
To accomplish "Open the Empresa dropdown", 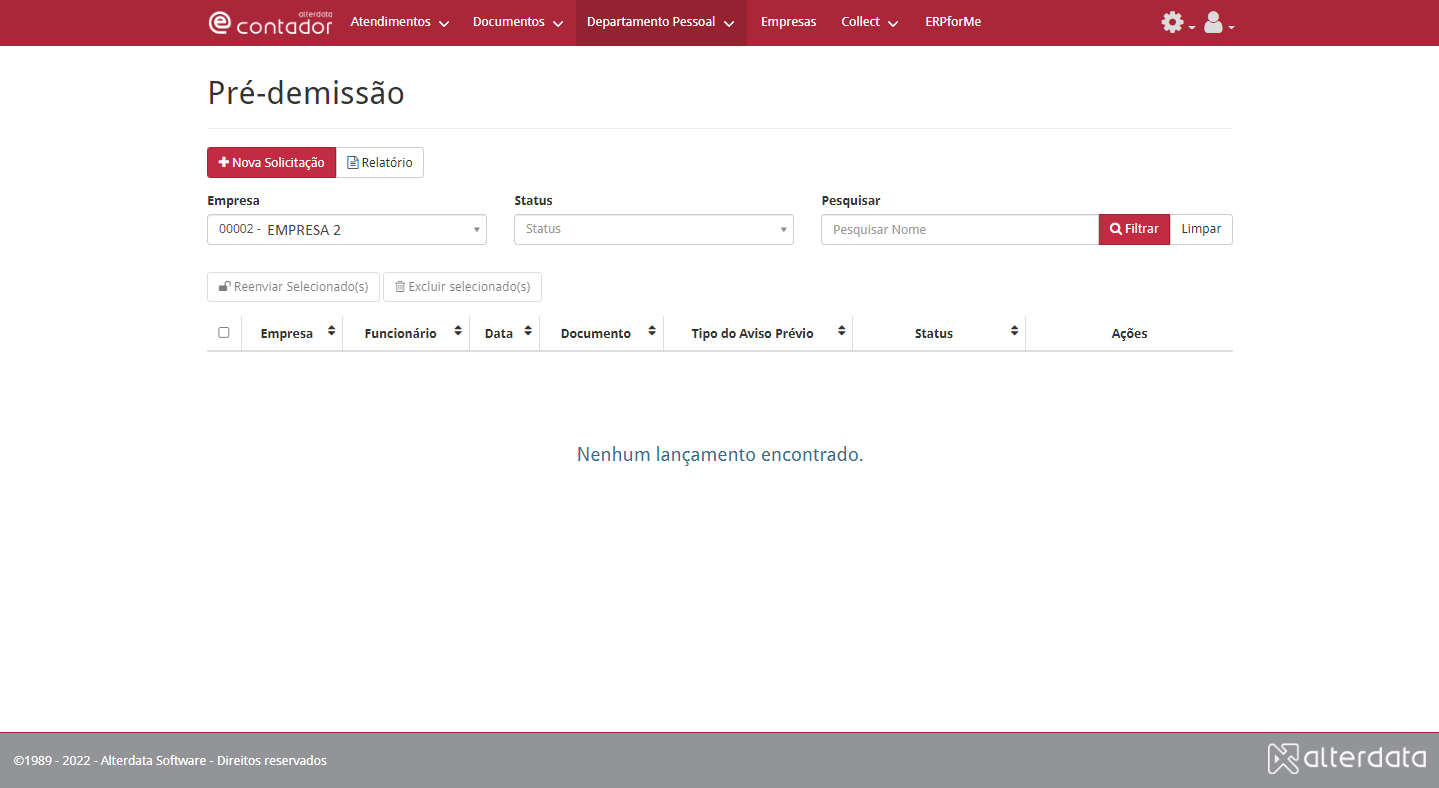I will click(346, 229).
